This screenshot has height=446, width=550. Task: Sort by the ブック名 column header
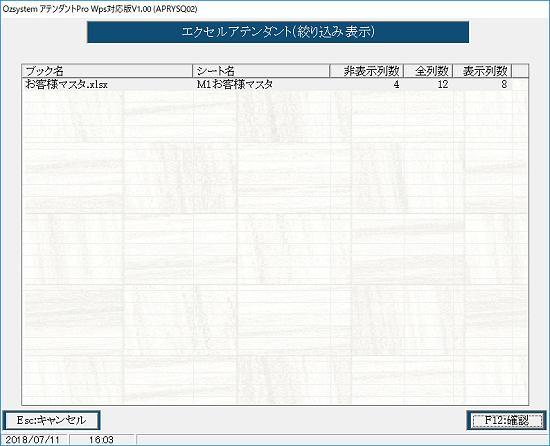(107, 71)
